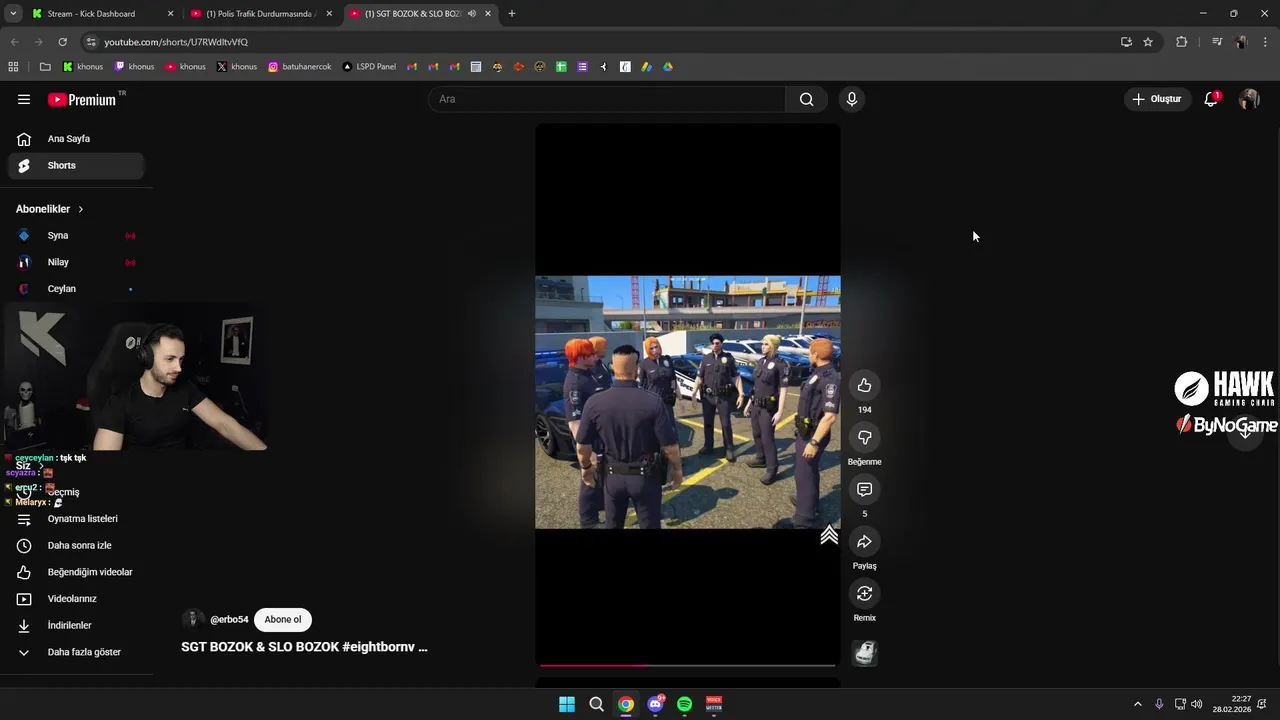Expand Abonelikler subscriptions section
Image resolution: width=1280 pixels, height=720 pixels.
[x=50, y=209]
